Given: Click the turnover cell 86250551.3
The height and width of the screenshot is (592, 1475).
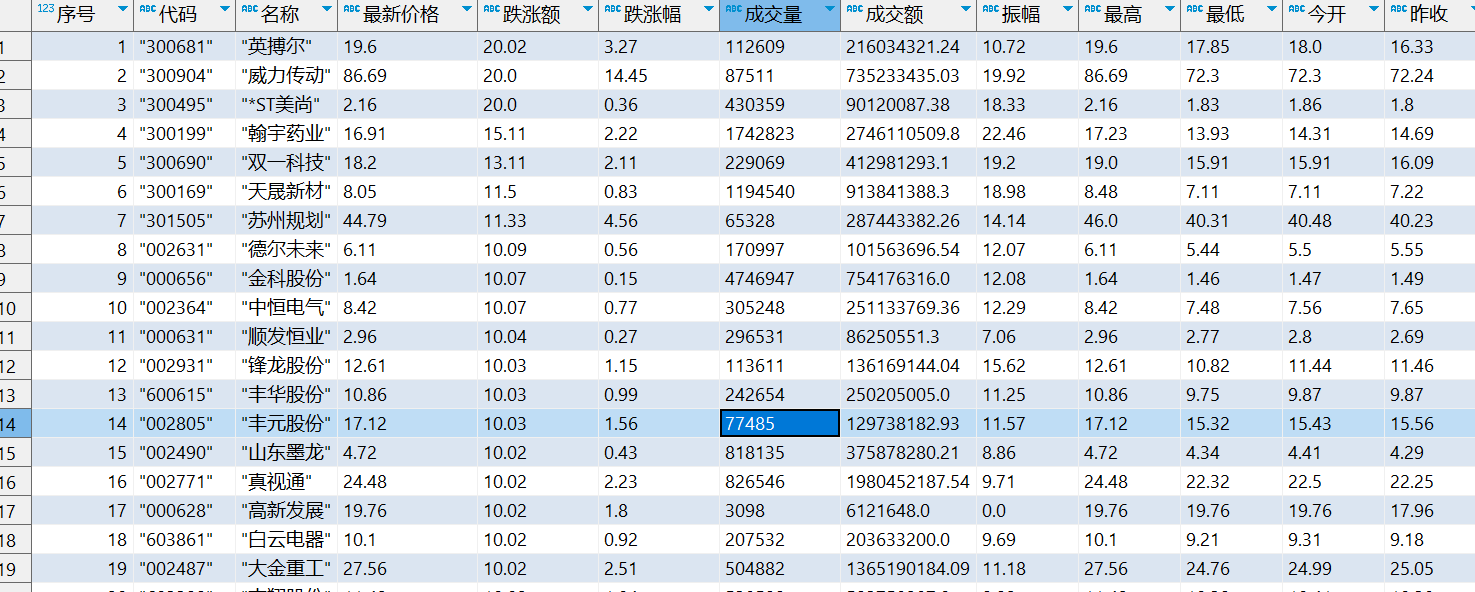Looking at the screenshot, I should pos(908,337).
